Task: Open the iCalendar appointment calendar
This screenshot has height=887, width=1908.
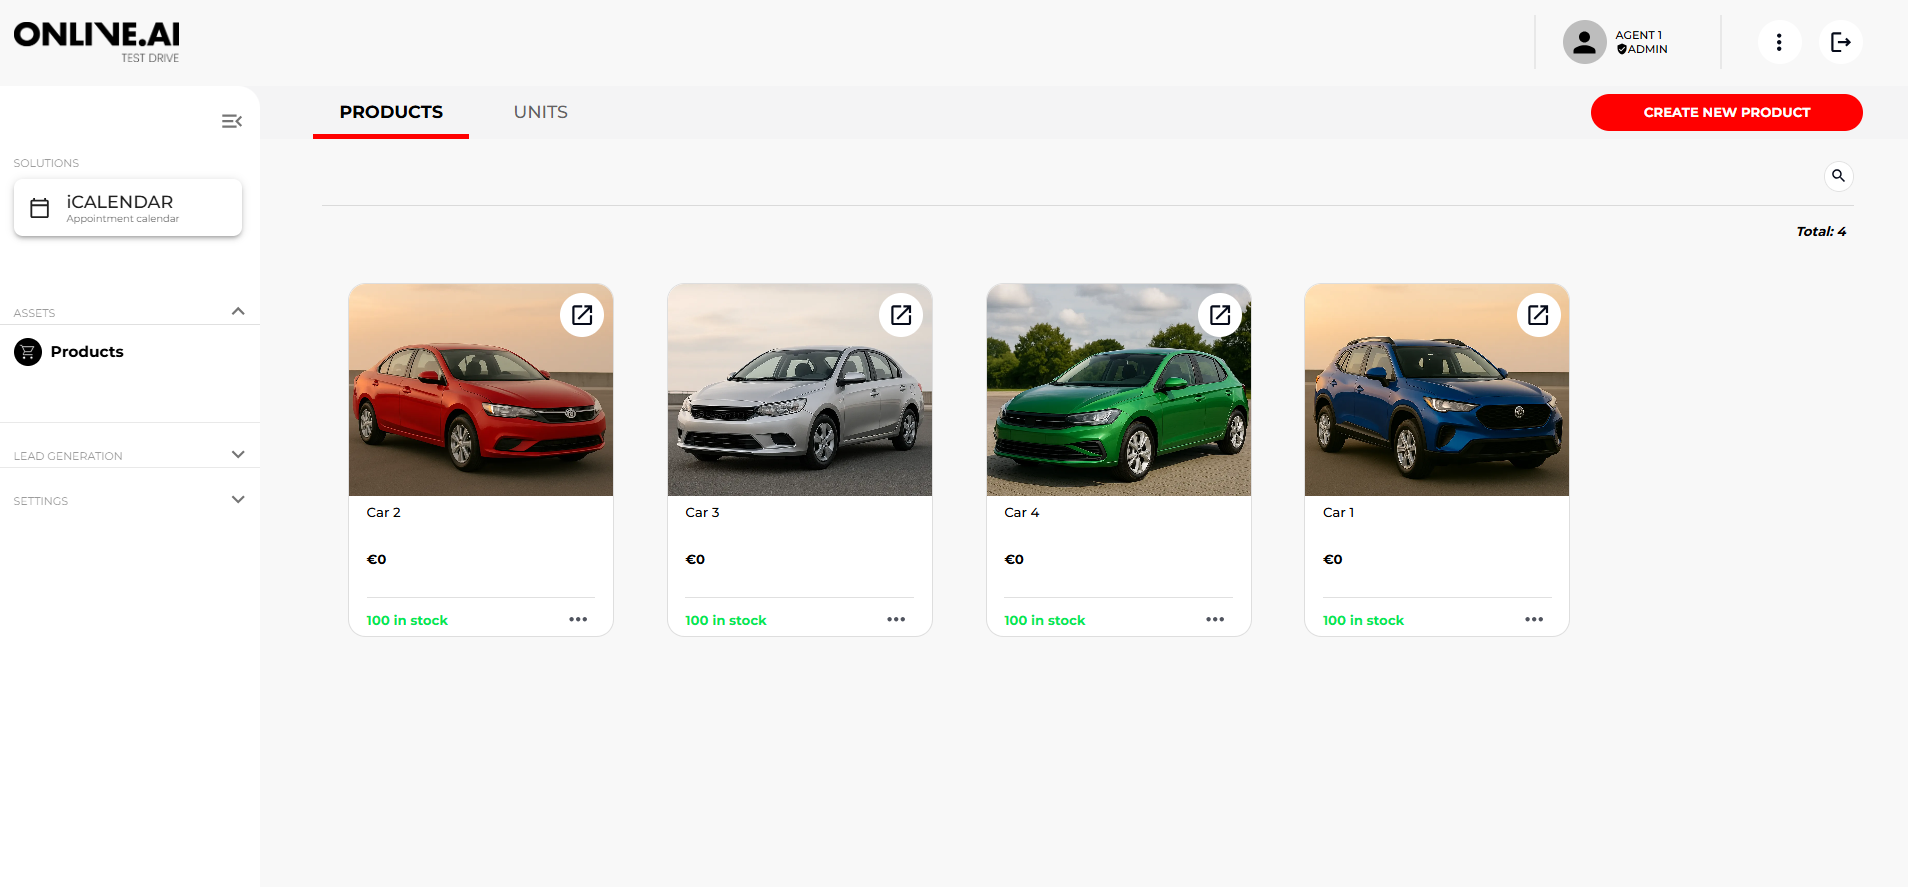Action: point(128,208)
